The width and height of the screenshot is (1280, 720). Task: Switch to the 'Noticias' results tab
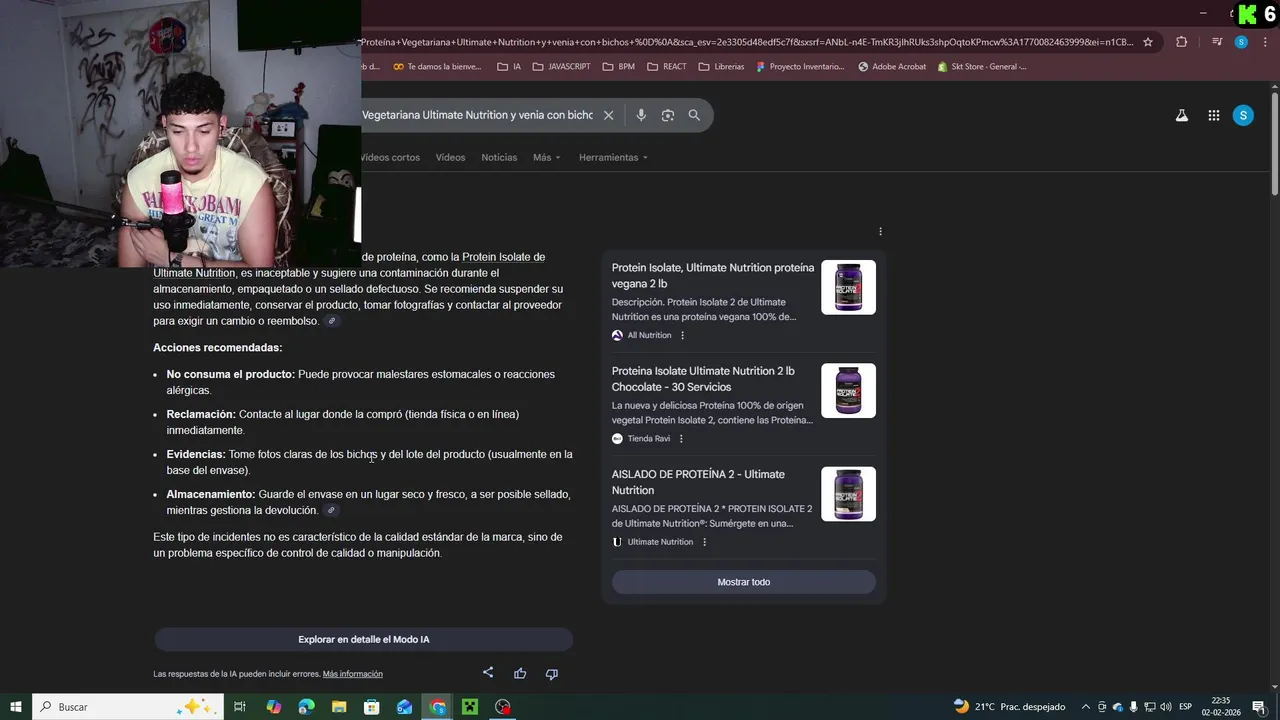point(499,158)
